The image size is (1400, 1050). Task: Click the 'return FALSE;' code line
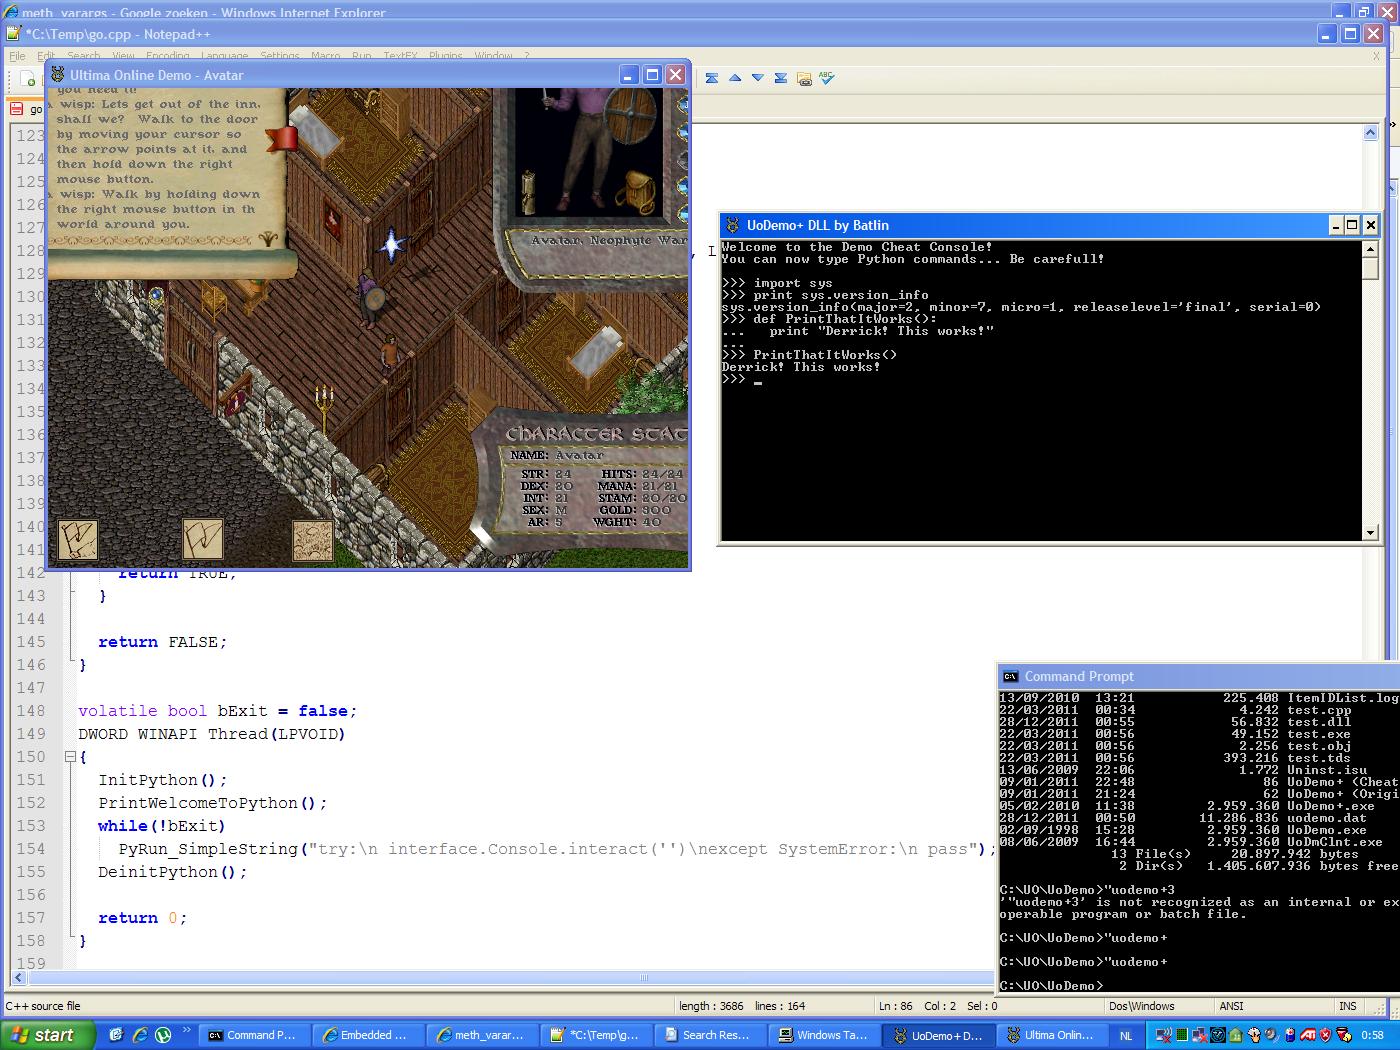tap(162, 642)
